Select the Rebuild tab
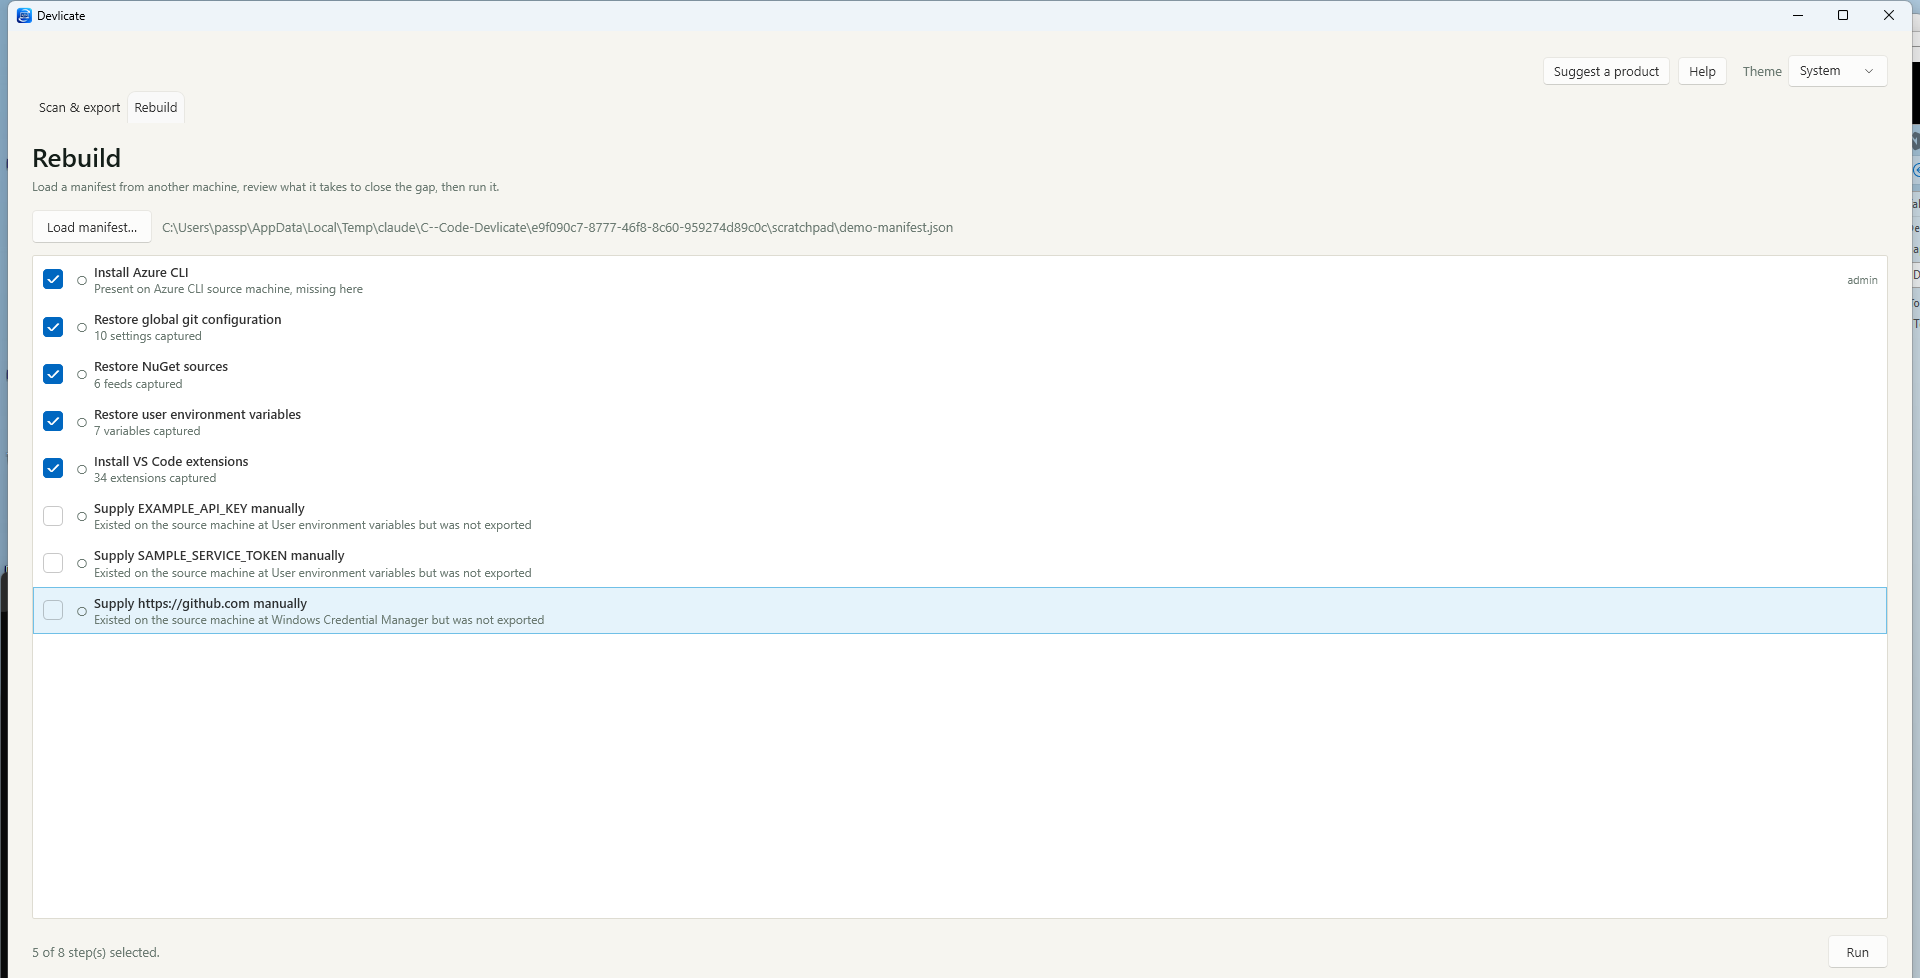Viewport: 1920px width, 978px height. coord(156,108)
